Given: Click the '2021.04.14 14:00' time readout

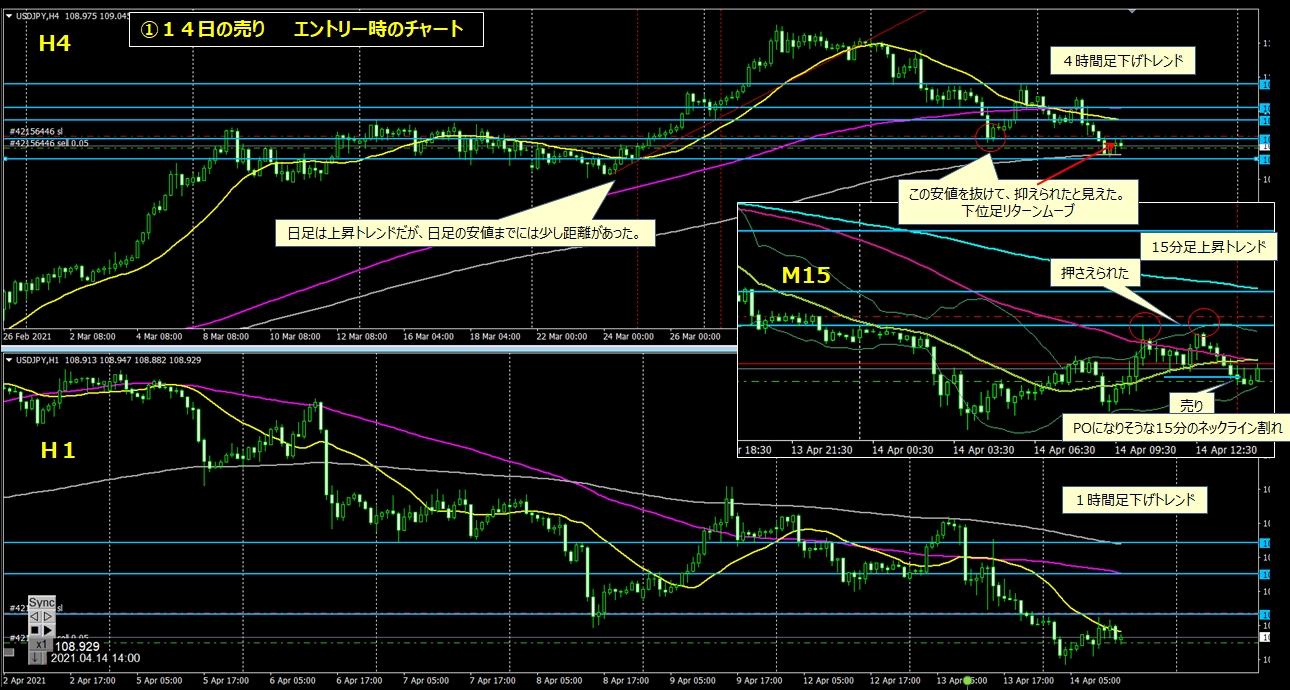Looking at the screenshot, I should (97, 659).
